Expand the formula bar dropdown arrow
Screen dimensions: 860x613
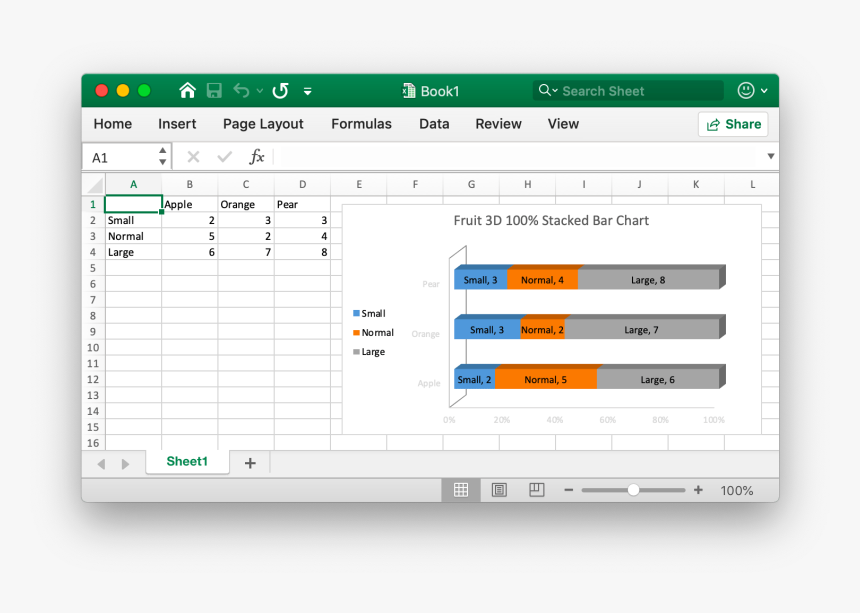770,156
